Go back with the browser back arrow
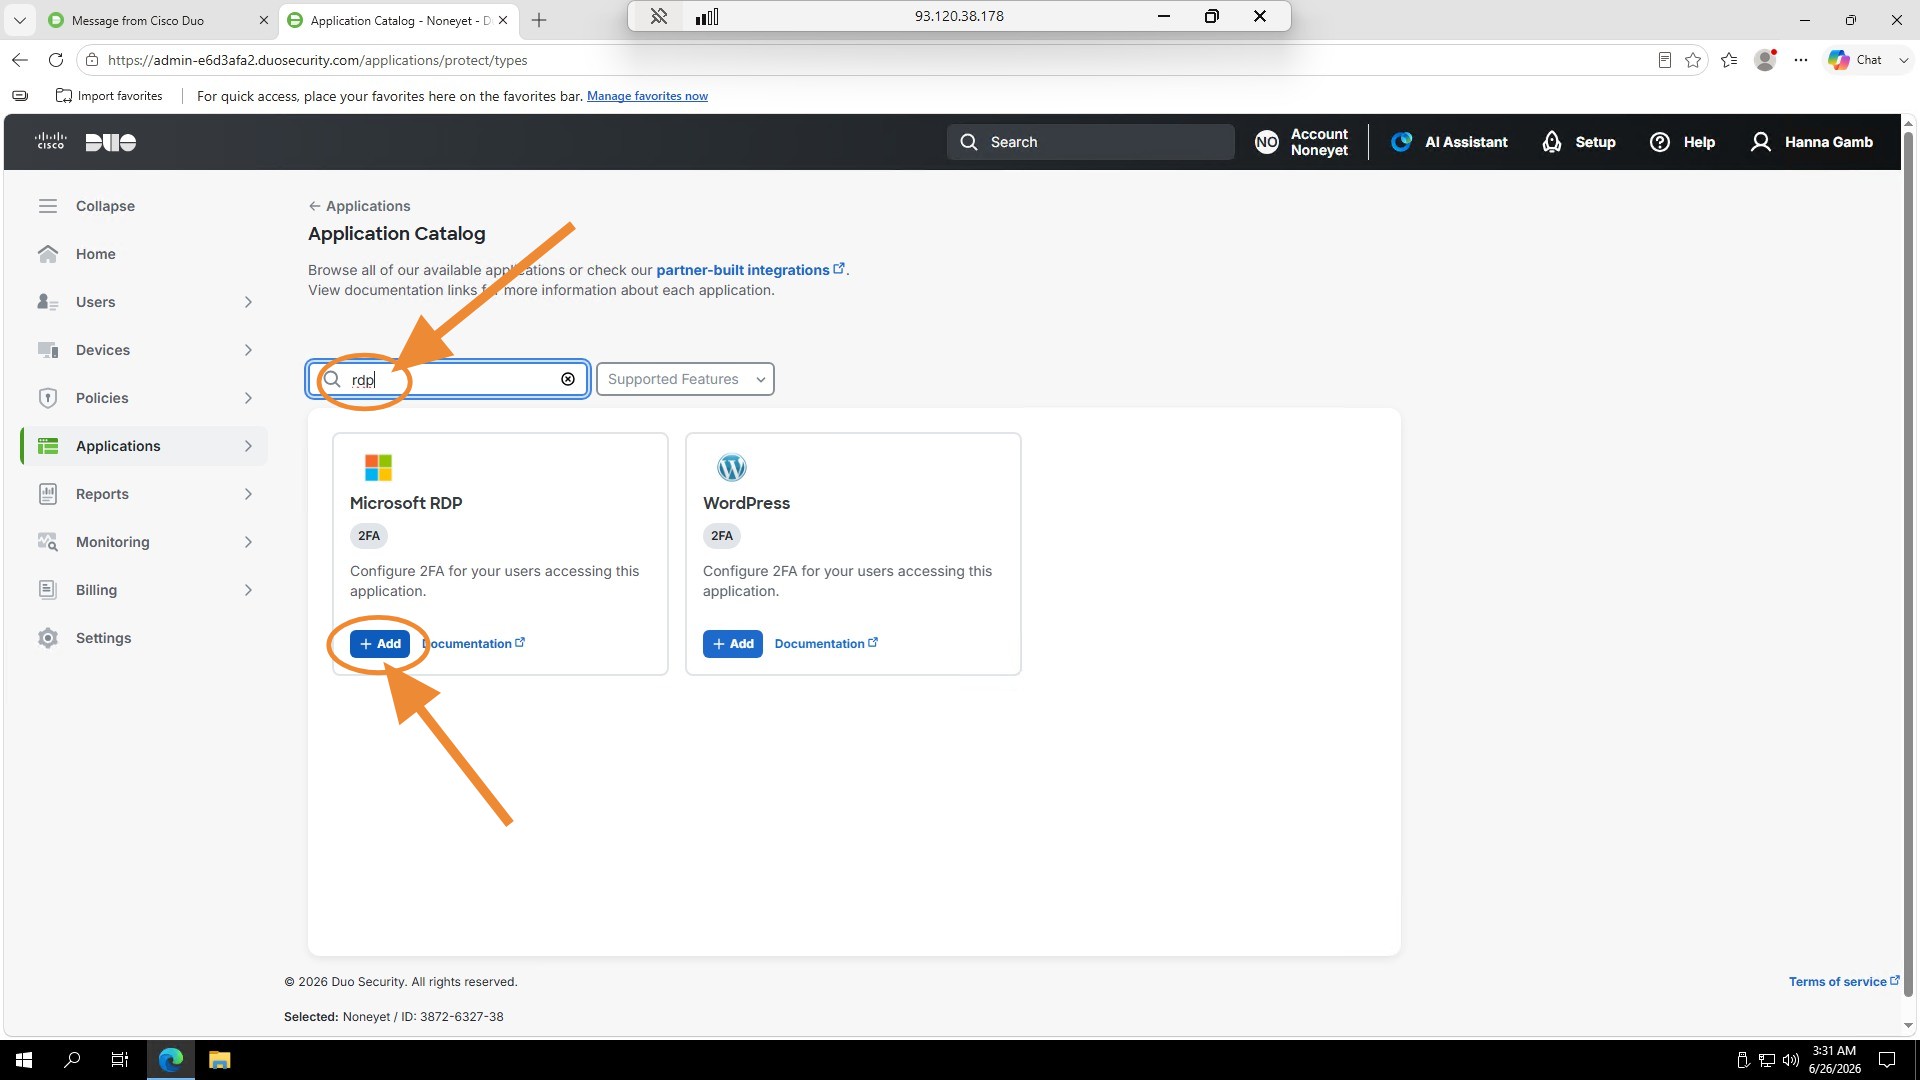 pos(20,60)
